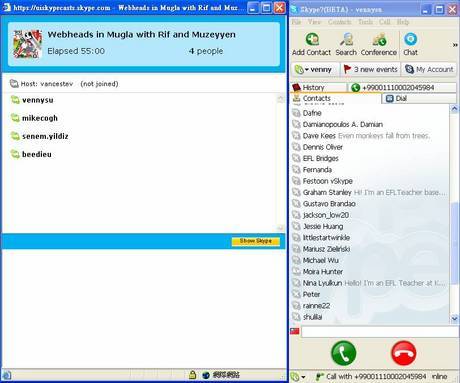Click status icon beside Jessie Huang
The height and width of the screenshot is (383, 460).
(x=296, y=226)
